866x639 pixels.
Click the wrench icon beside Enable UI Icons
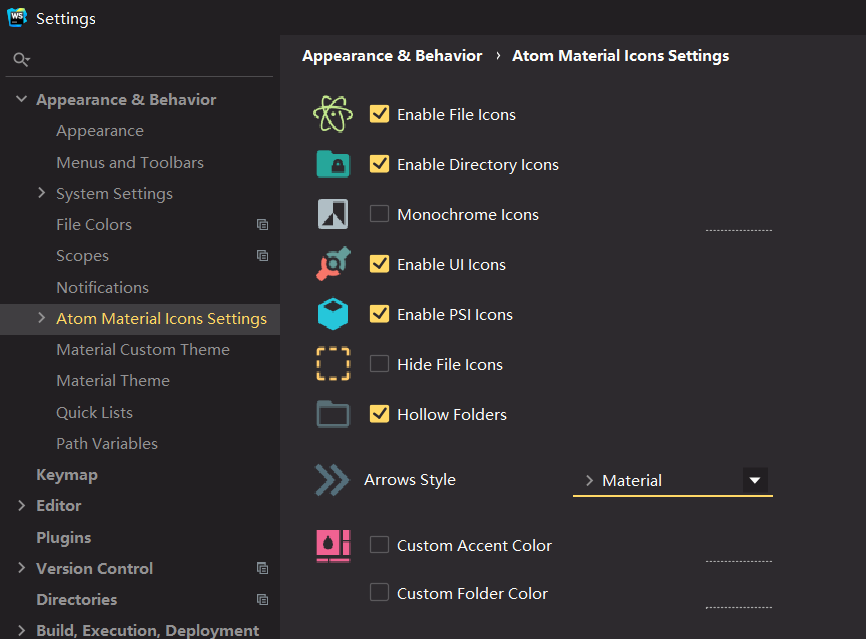[333, 264]
